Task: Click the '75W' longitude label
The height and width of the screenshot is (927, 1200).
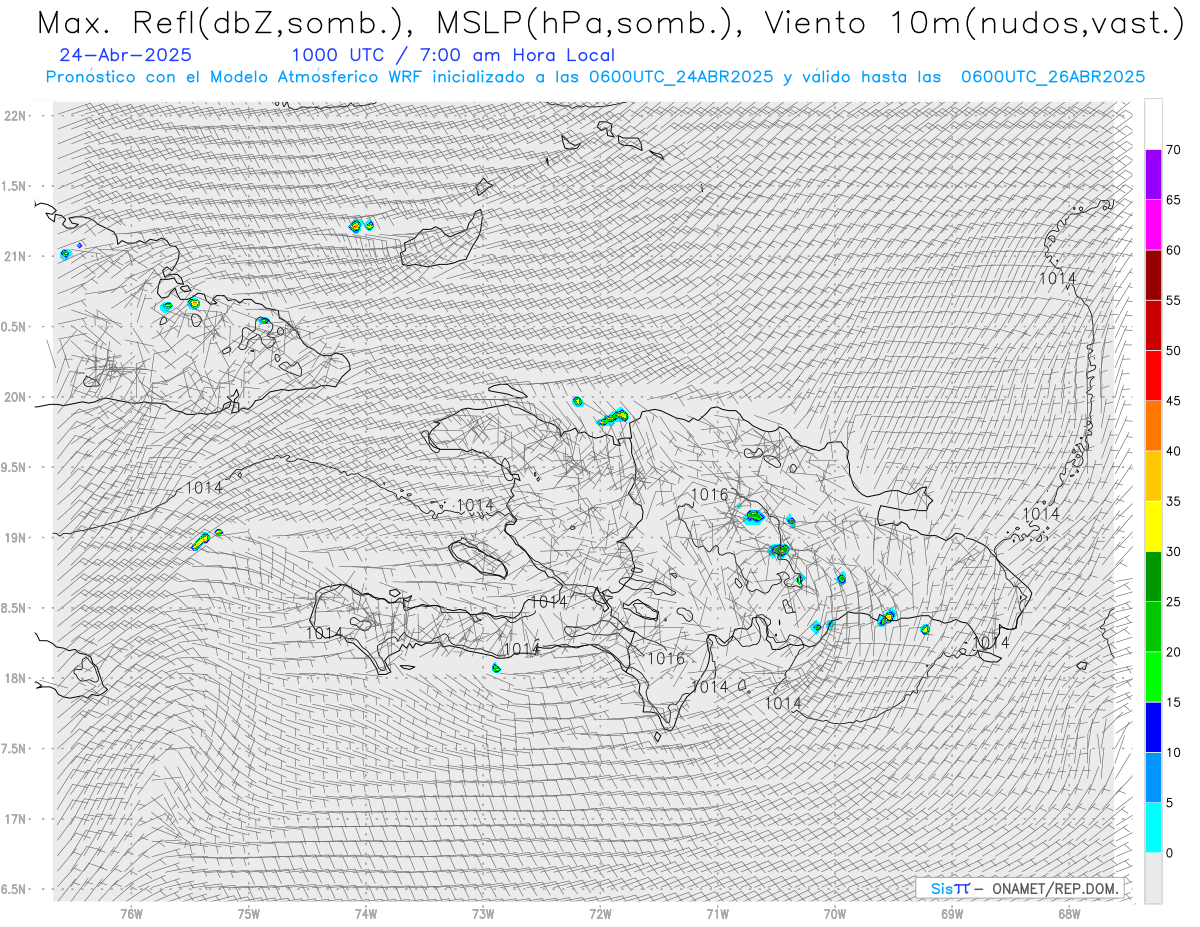Action: coord(249,913)
